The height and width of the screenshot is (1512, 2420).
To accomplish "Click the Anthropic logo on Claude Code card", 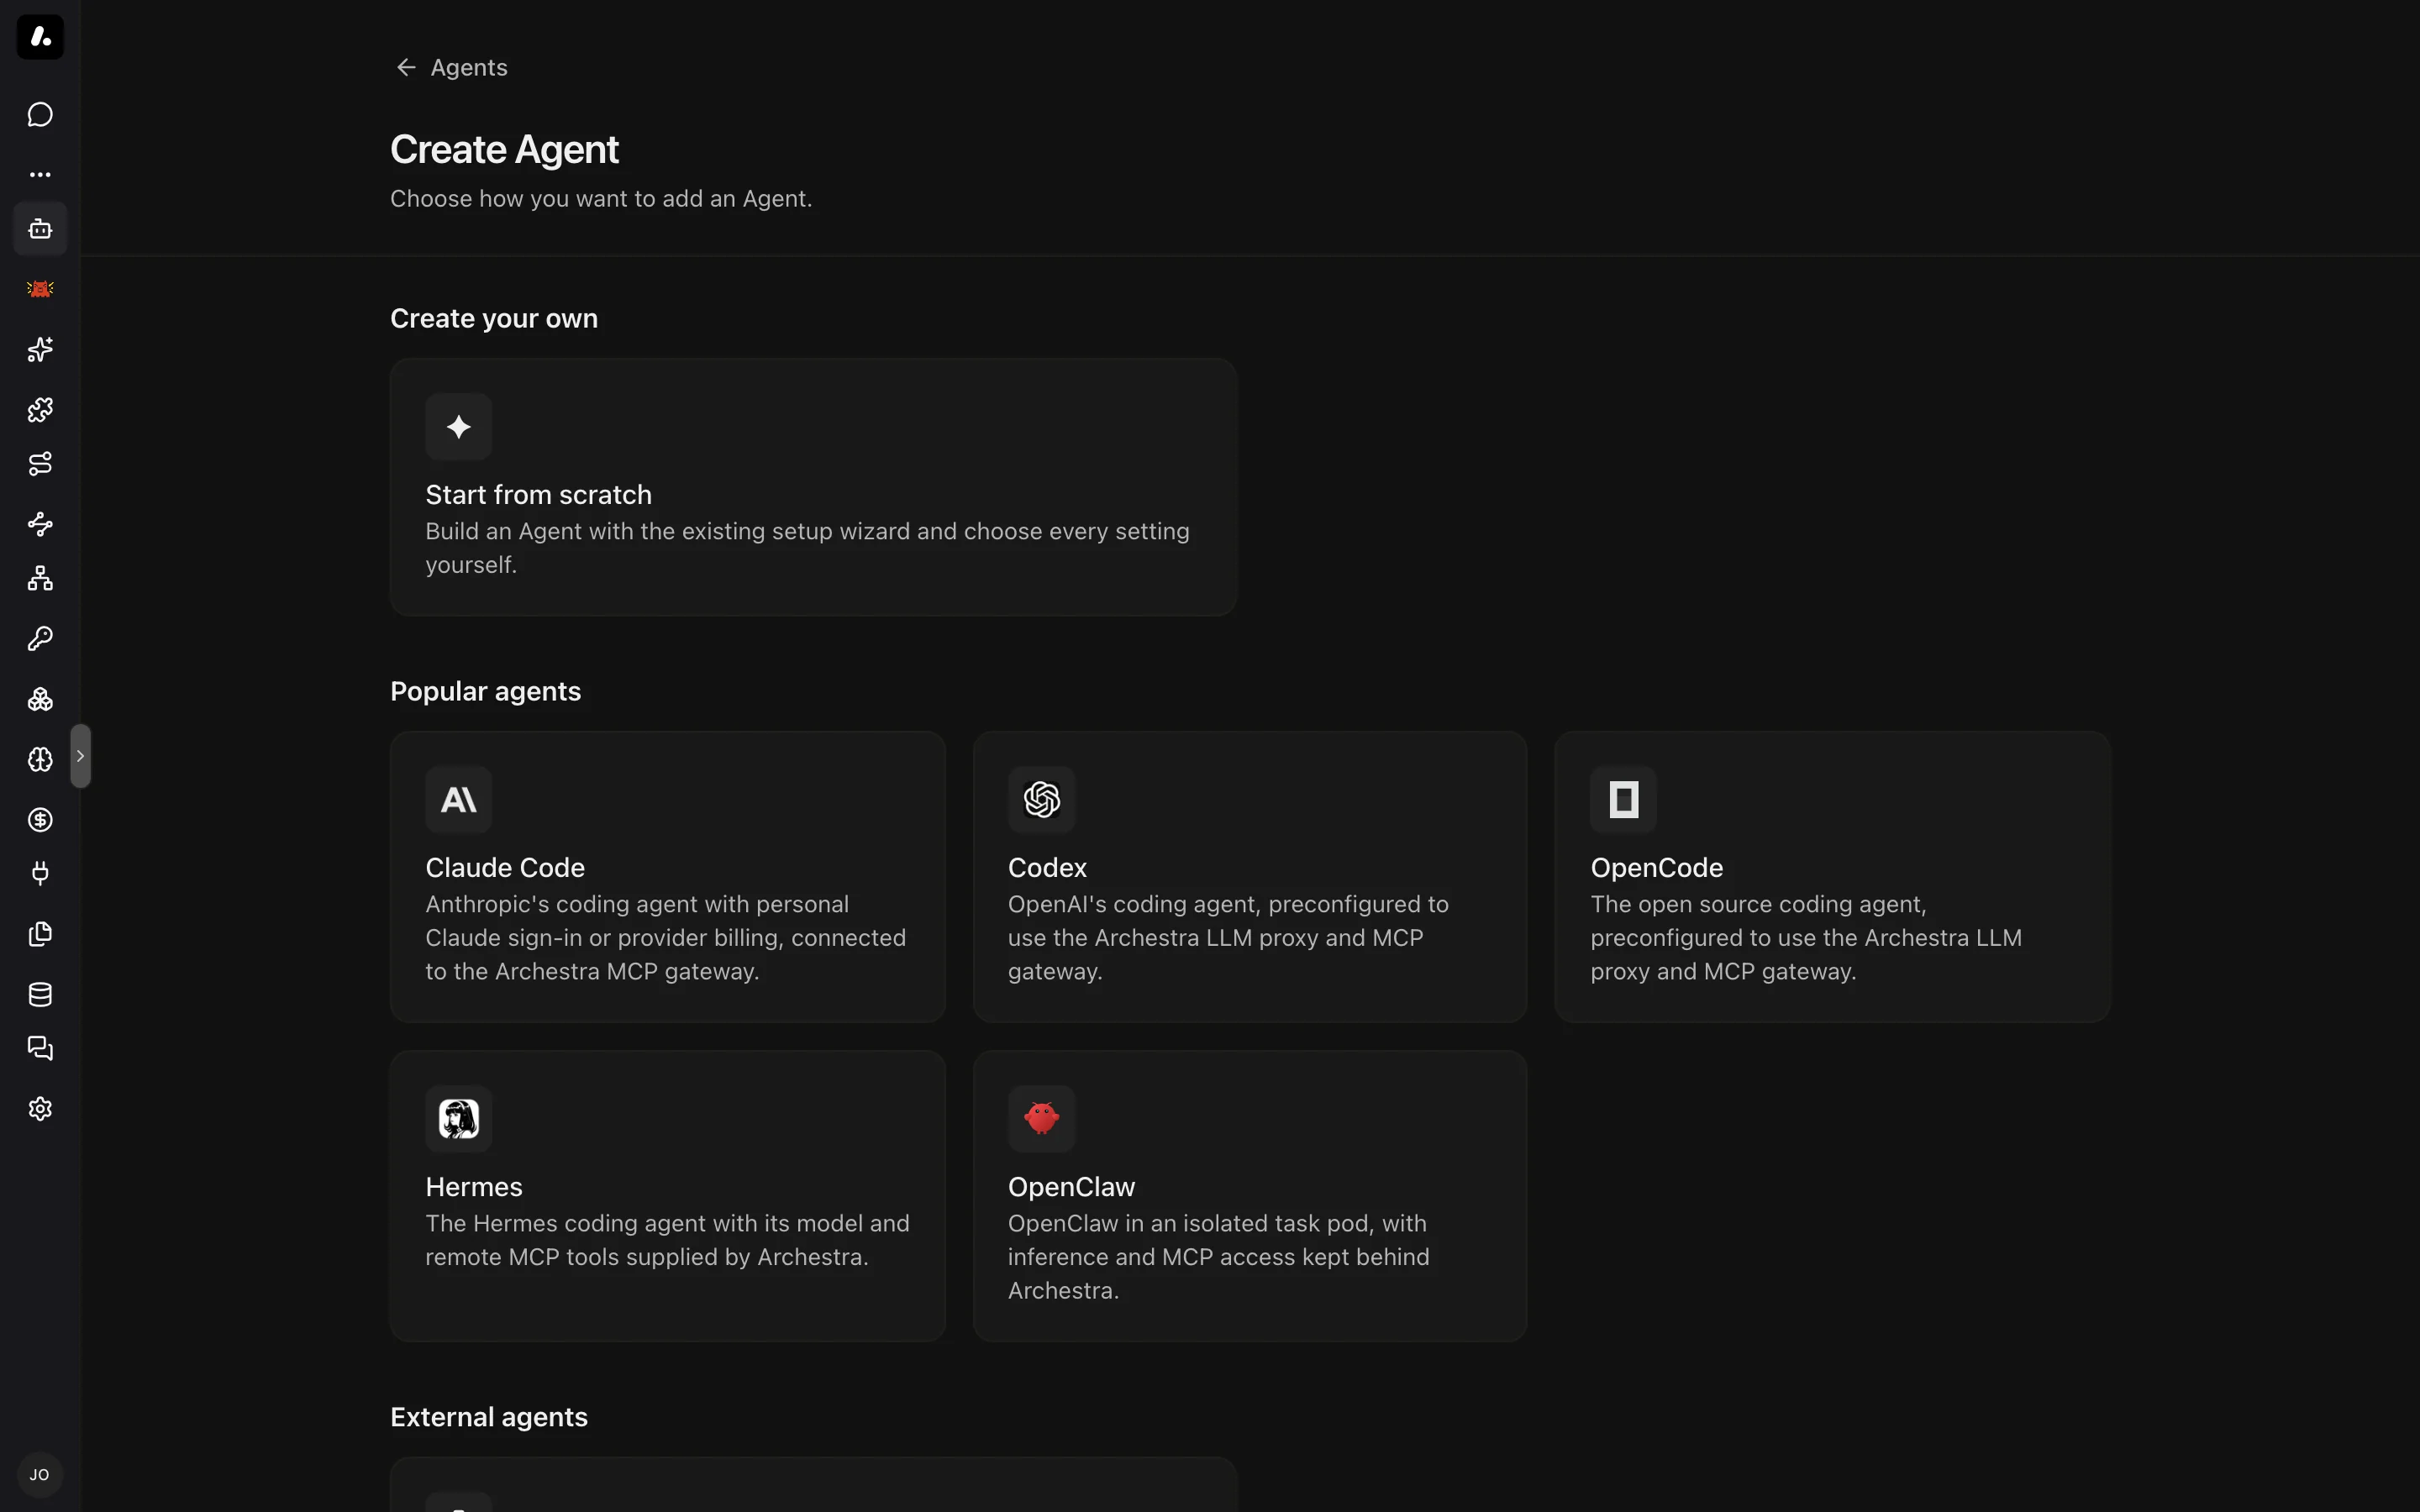I will click(459, 800).
